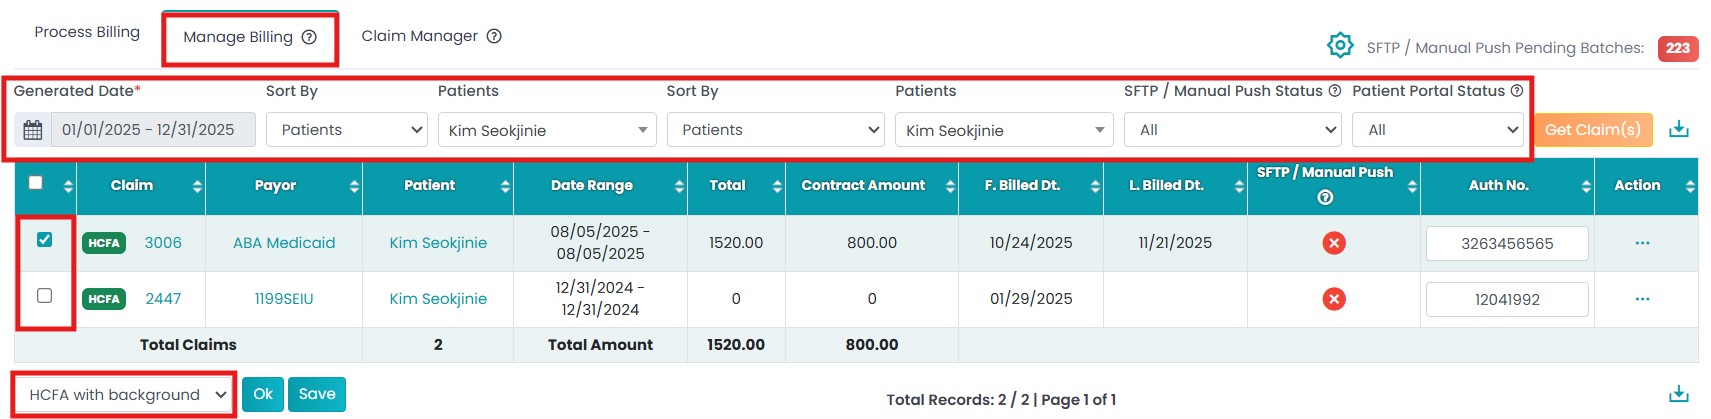
Task: Open the Claim Manager tab
Action: click(419, 36)
